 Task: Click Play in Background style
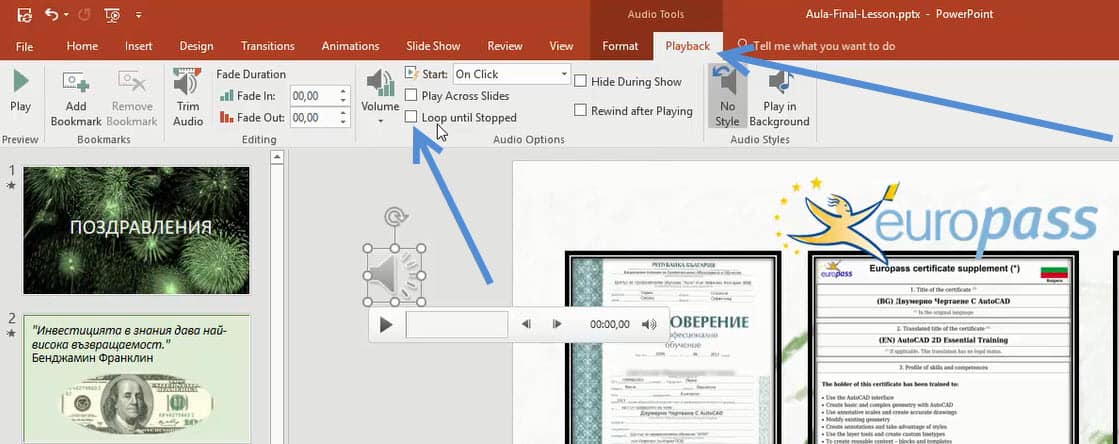(x=779, y=99)
